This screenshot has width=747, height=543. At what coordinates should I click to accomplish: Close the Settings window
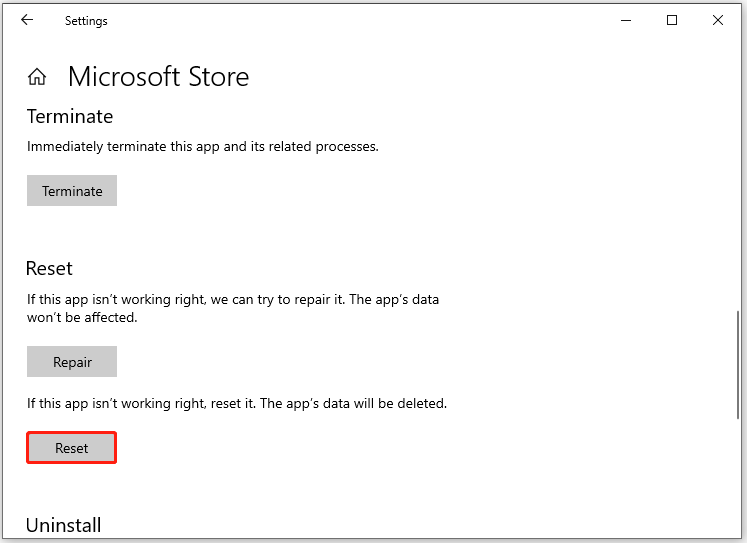point(717,20)
